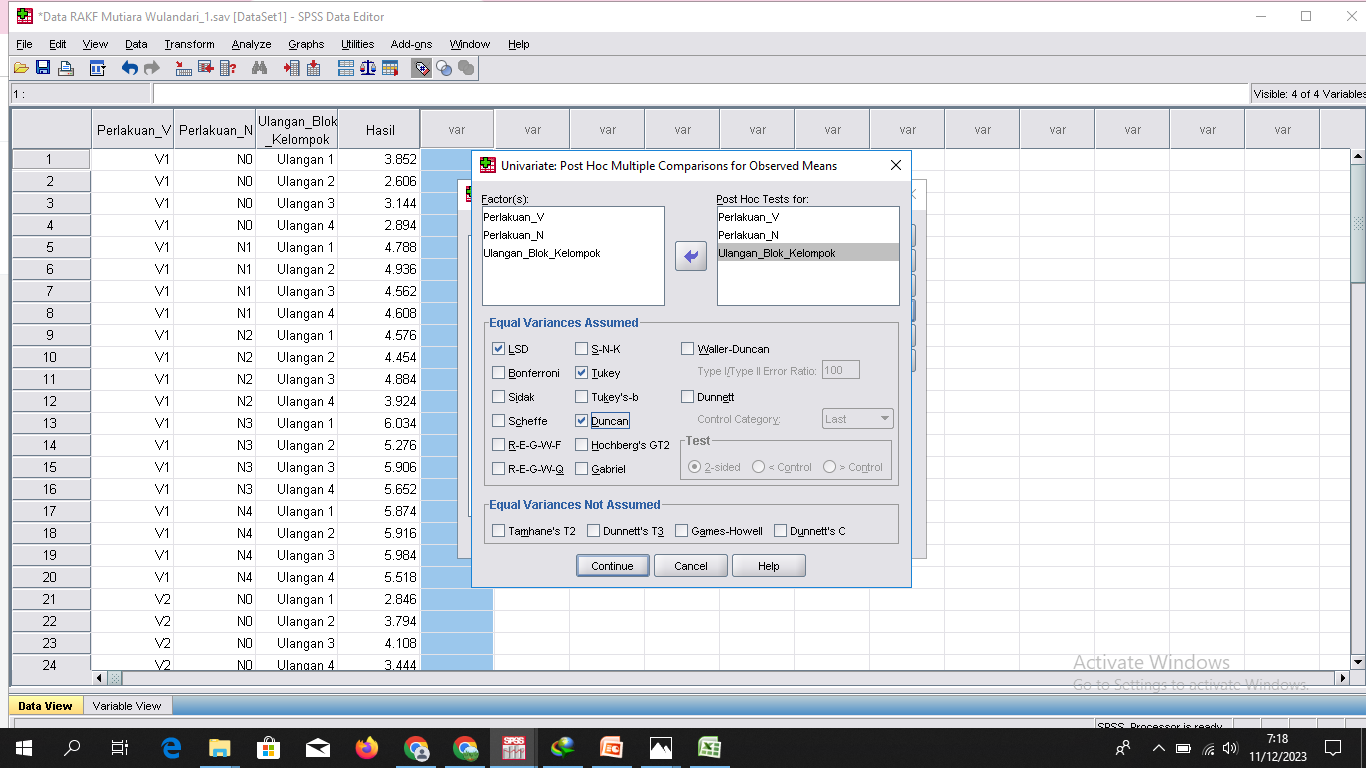The image size is (1366, 768).
Task: Open Firefox from the taskbar
Action: point(367,748)
